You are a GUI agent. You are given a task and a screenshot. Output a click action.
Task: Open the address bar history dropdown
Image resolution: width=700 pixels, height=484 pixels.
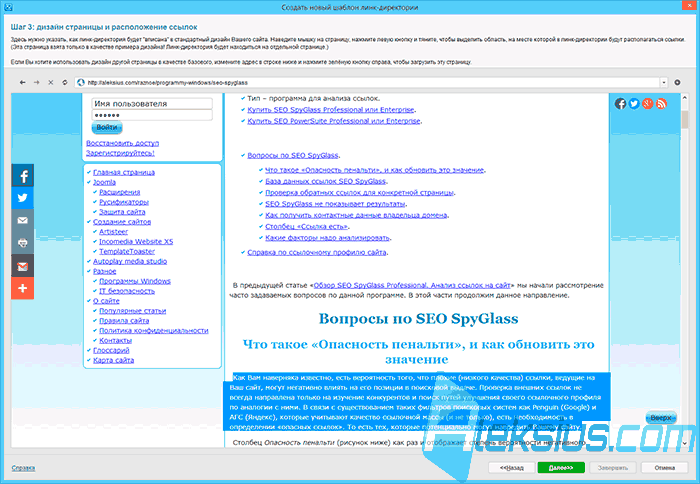tap(664, 83)
